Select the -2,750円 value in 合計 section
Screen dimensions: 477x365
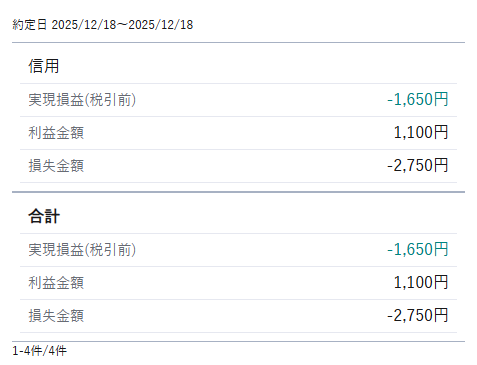418,315
